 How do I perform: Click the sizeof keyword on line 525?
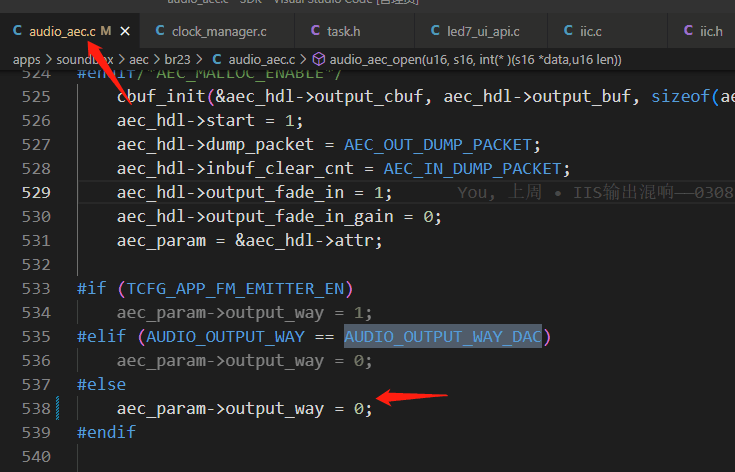tap(681, 97)
